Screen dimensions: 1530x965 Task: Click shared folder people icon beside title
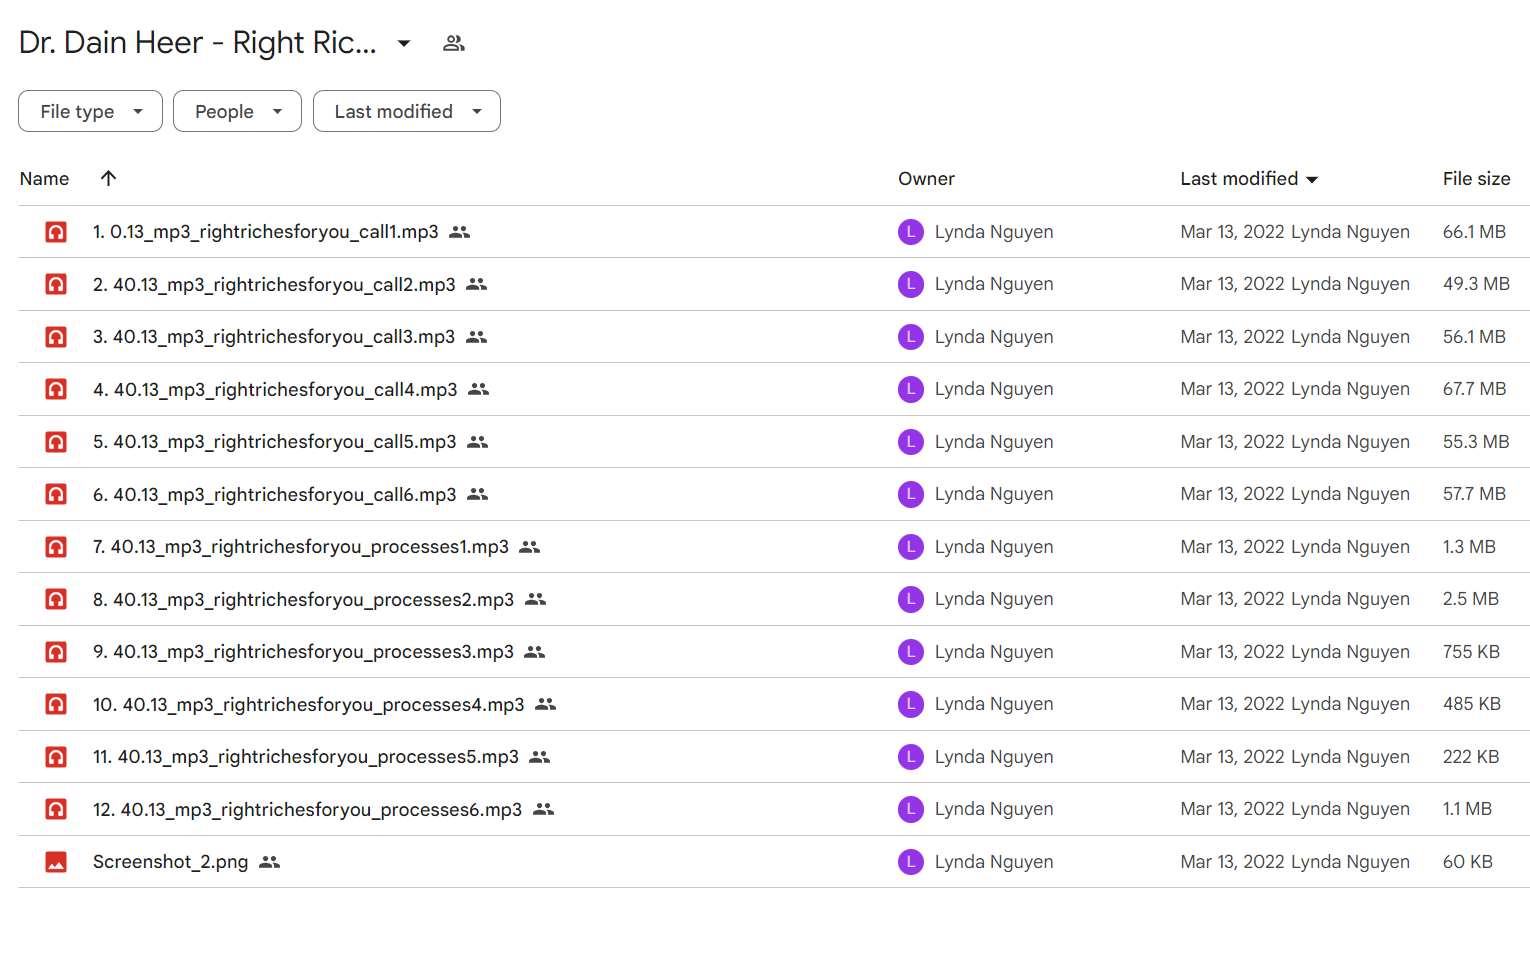pyautogui.click(x=454, y=43)
